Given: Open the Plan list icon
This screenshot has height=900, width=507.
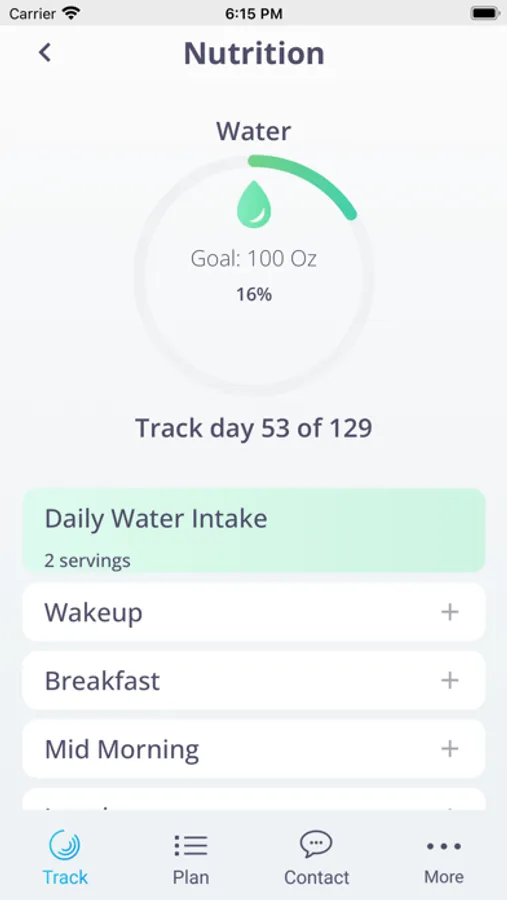Looking at the screenshot, I should (x=191, y=845).
